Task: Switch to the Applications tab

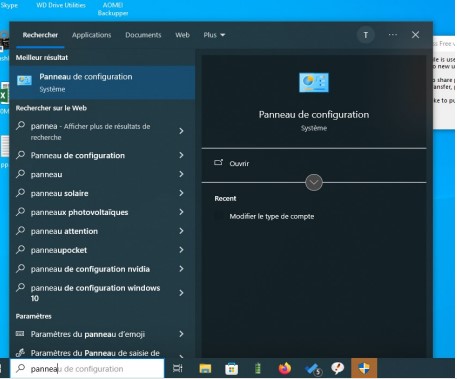Action: click(x=91, y=35)
